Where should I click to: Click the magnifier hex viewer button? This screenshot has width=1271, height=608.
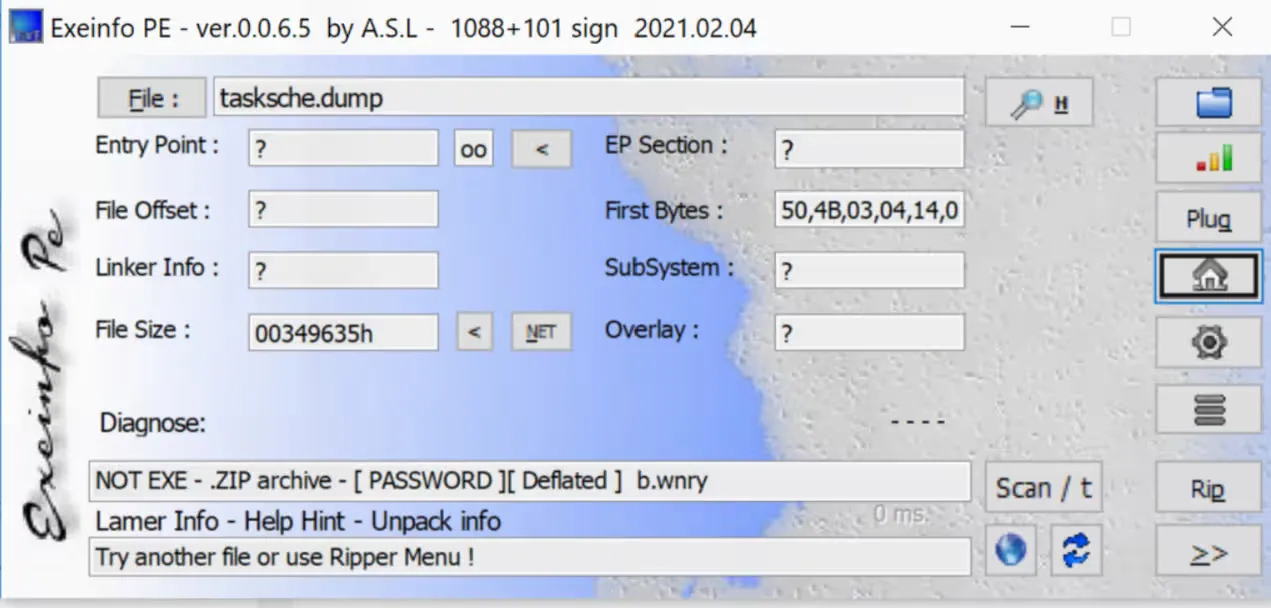click(x=1039, y=102)
